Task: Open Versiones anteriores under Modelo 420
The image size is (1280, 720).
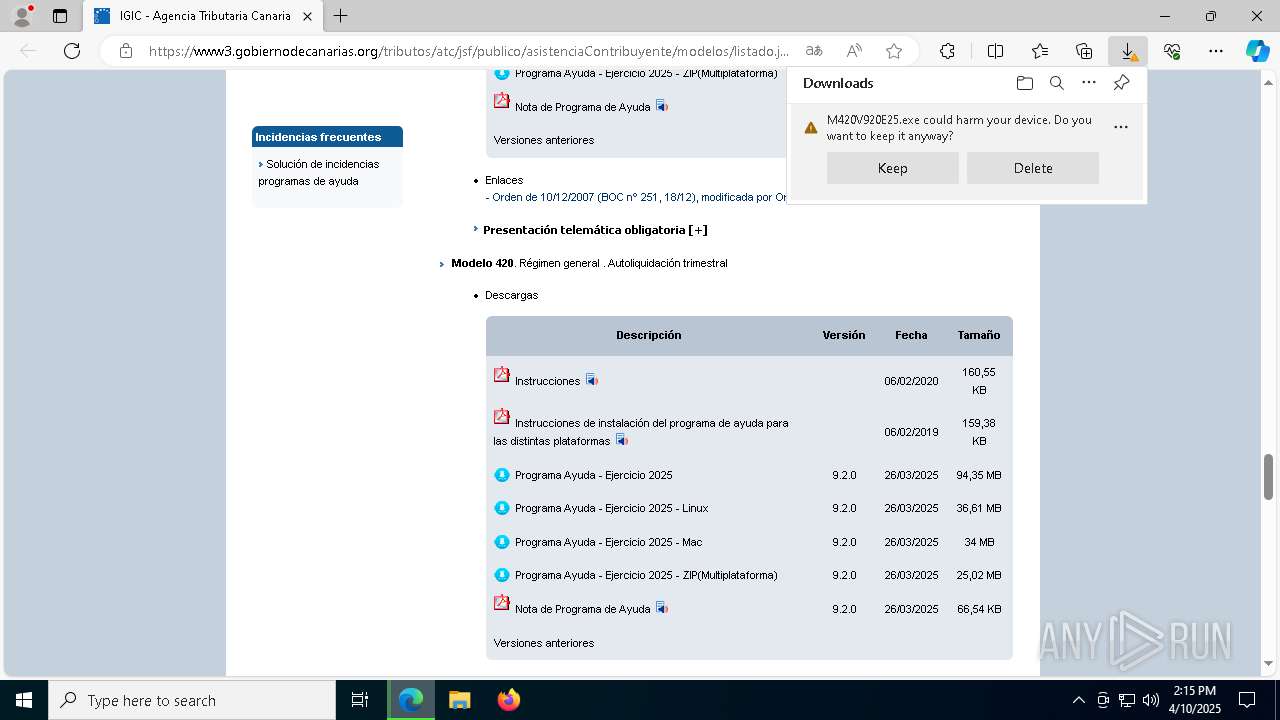Action: [543, 643]
